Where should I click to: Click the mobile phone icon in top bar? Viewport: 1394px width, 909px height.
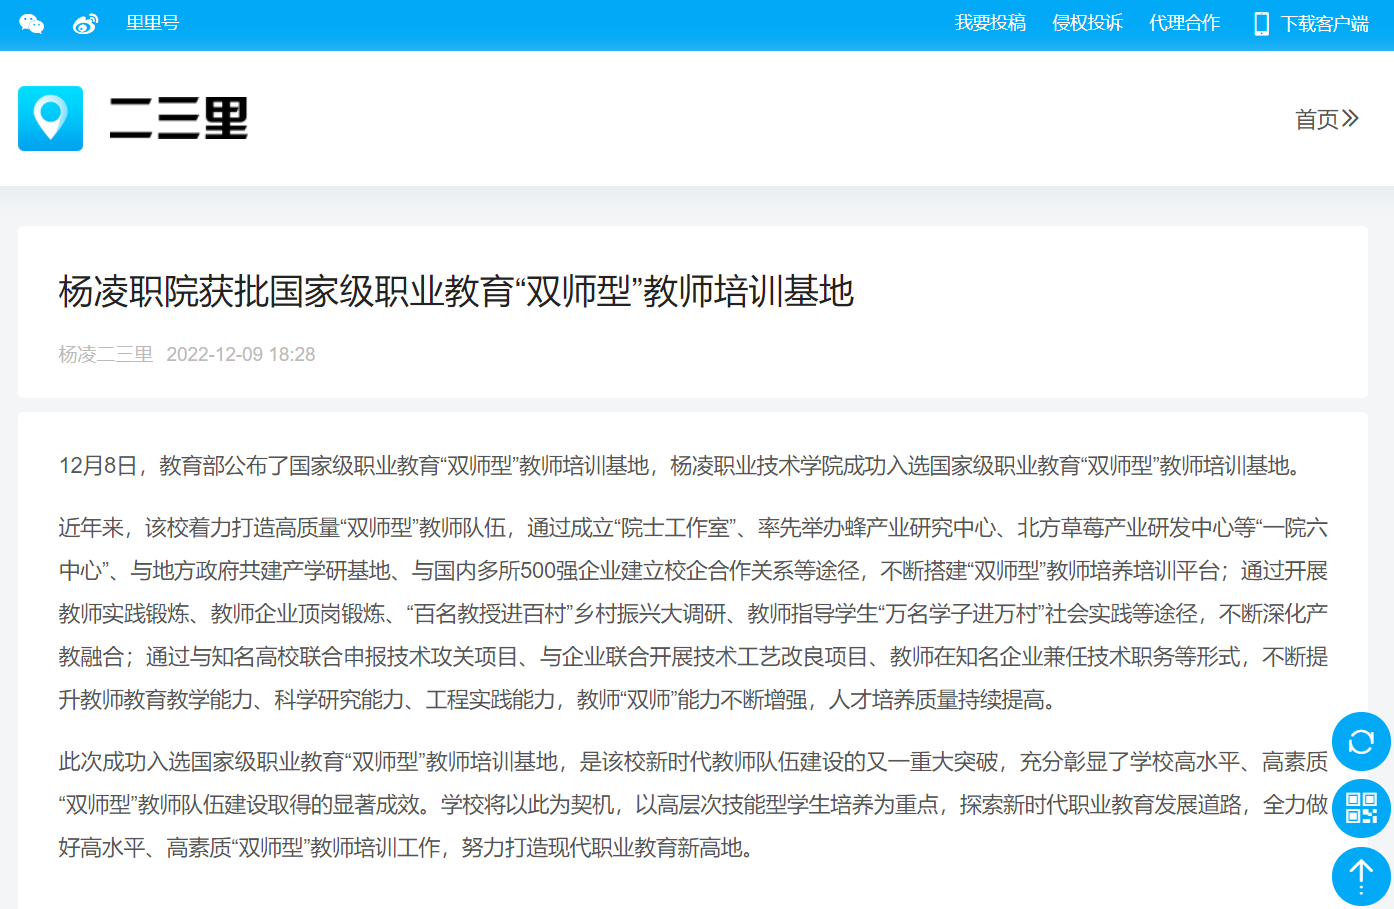[x=1261, y=24]
